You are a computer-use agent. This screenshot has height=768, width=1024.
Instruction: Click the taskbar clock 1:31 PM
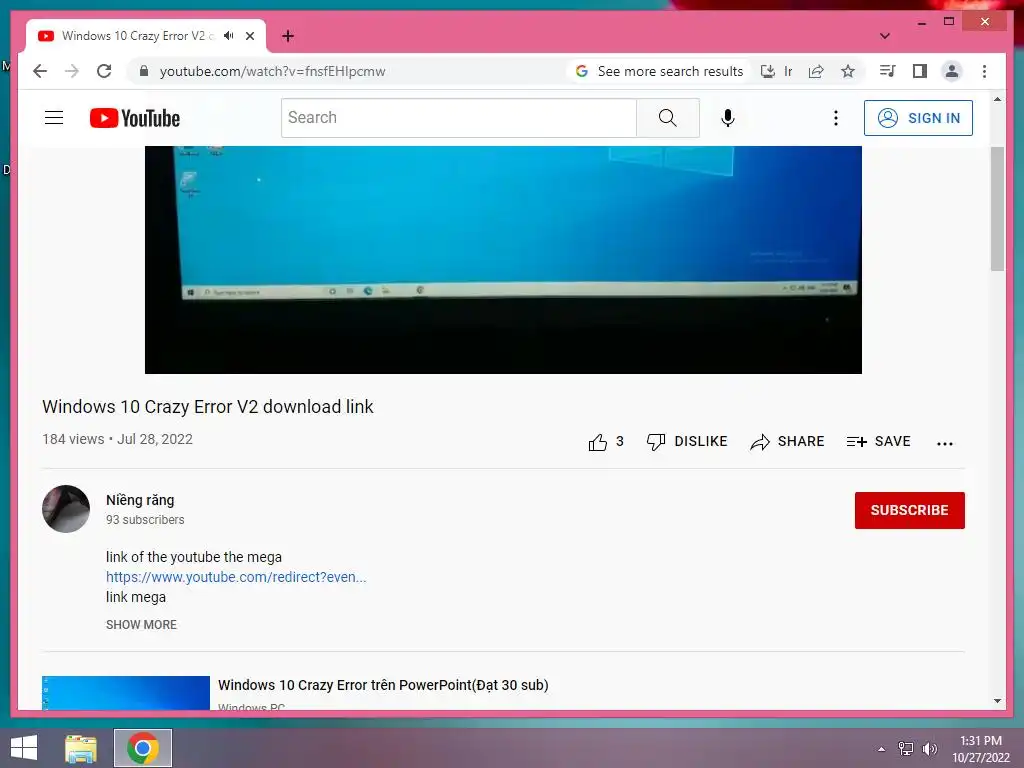980,749
